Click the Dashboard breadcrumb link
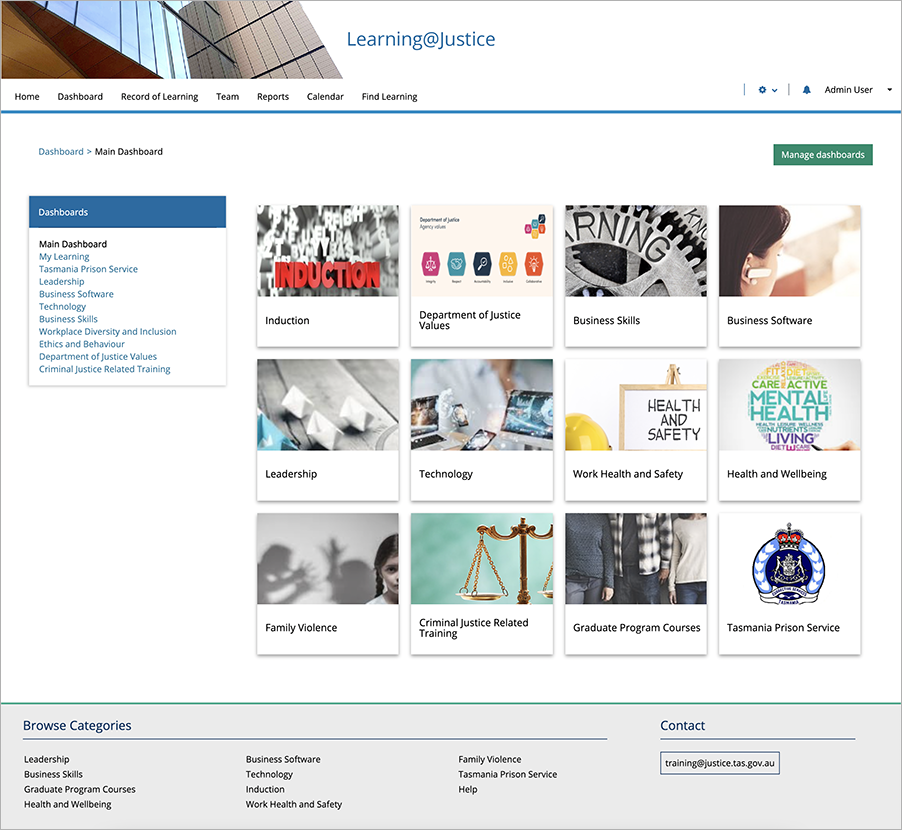 [61, 152]
